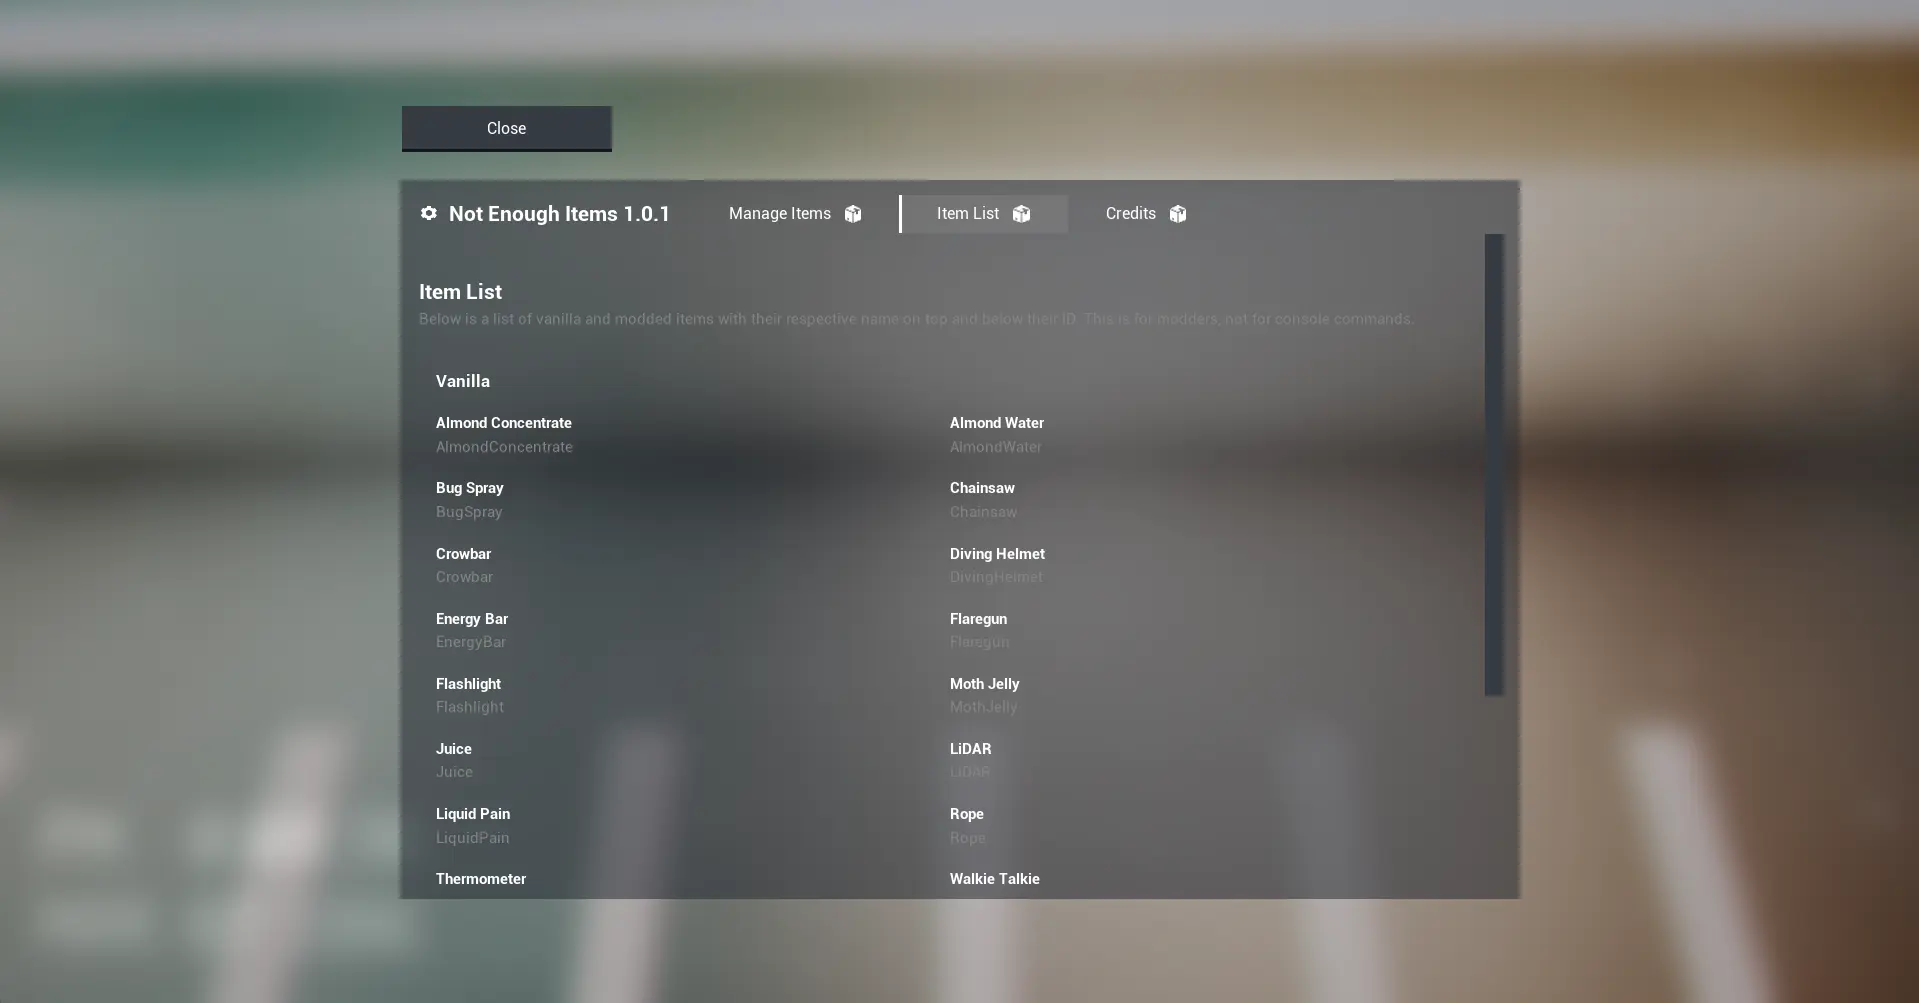Click the Chainsaw item name
The image size is (1919, 1003).
point(981,488)
